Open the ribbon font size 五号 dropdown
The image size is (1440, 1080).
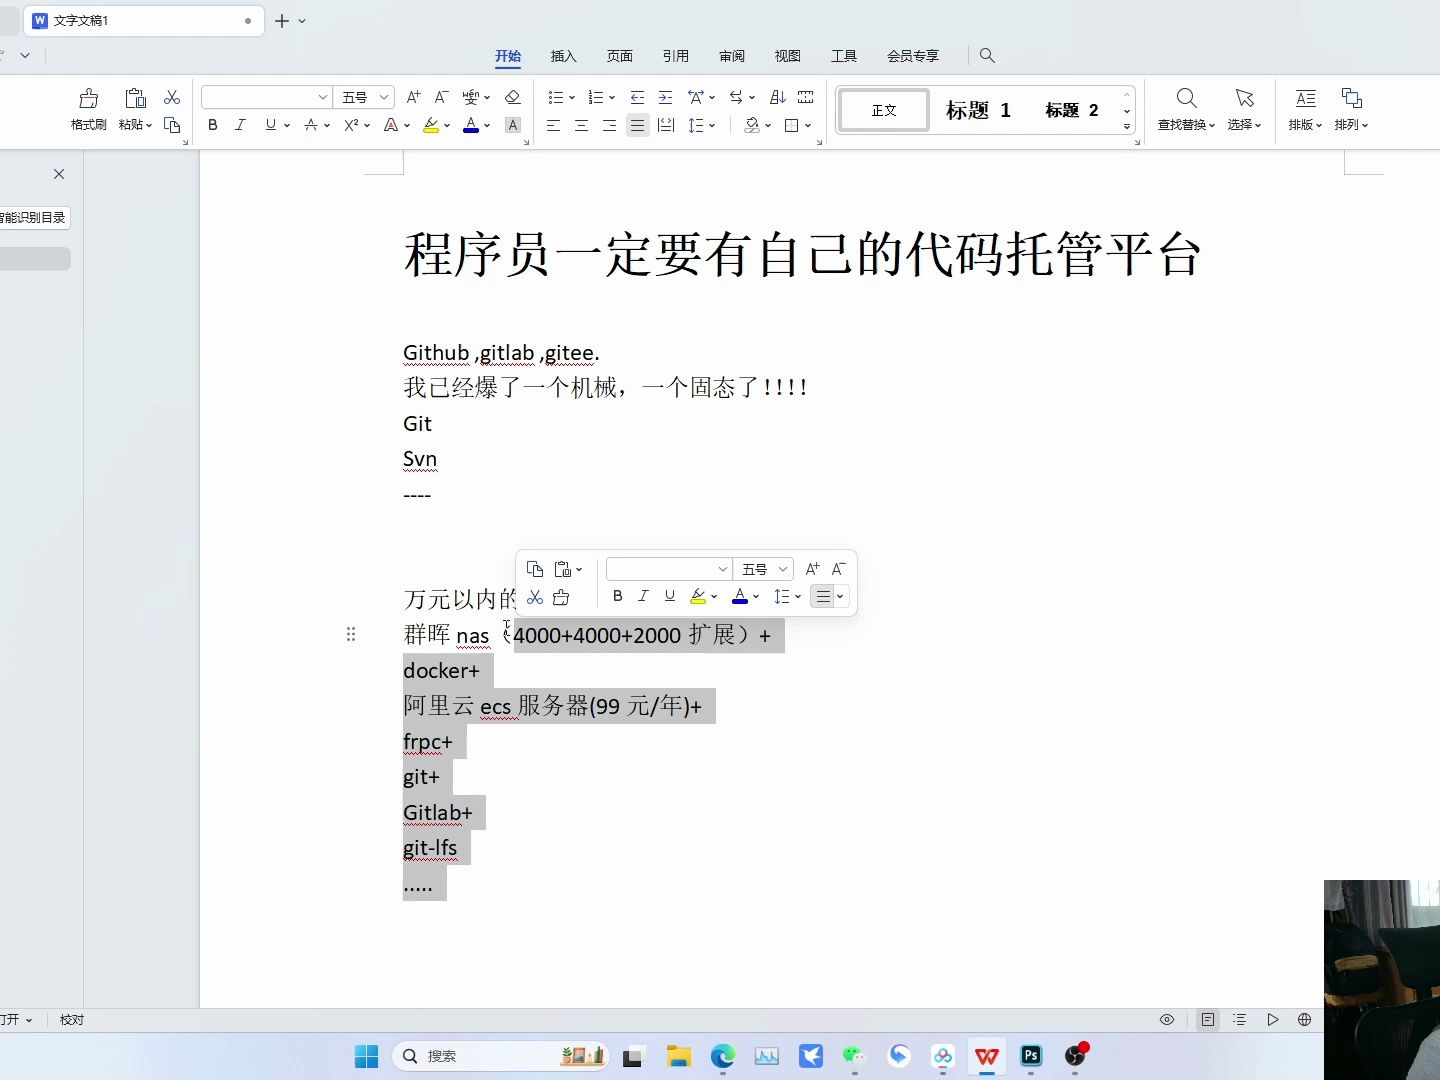[383, 97]
